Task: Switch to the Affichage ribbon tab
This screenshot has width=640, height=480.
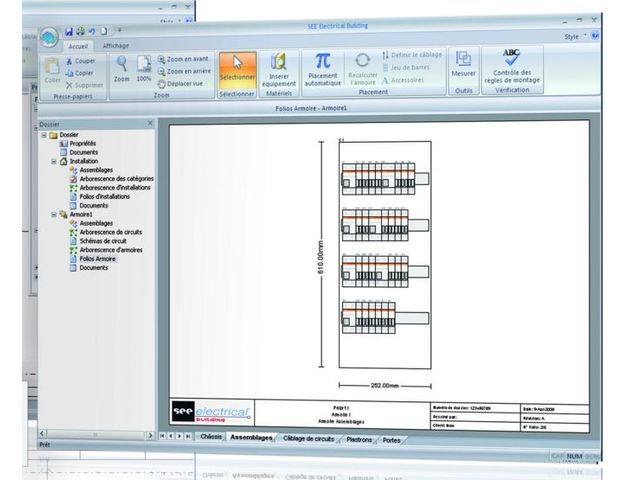Action: tap(116, 45)
